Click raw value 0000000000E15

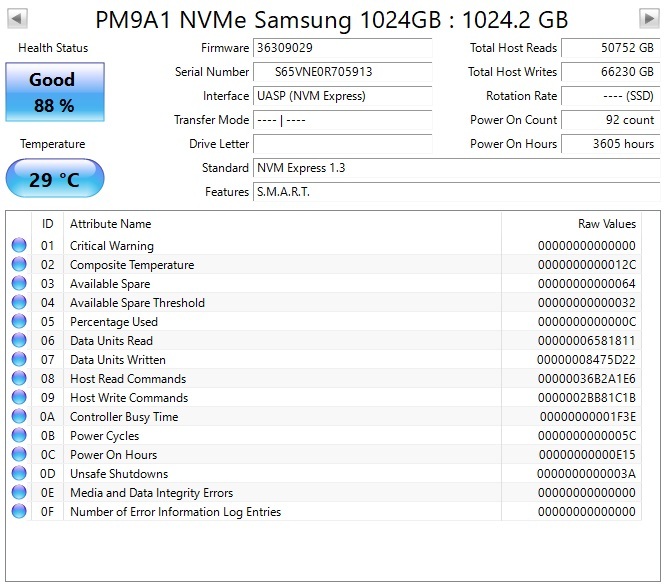click(587, 455)
